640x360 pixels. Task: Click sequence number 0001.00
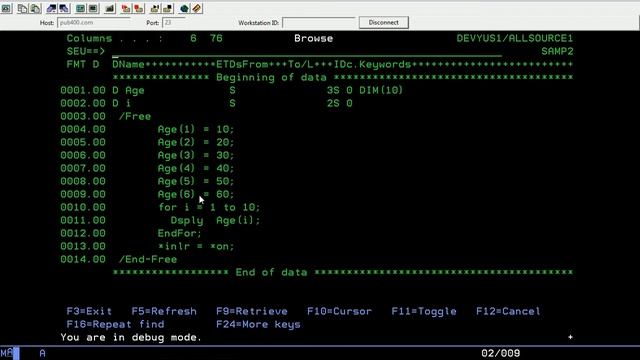click(83, 91)
